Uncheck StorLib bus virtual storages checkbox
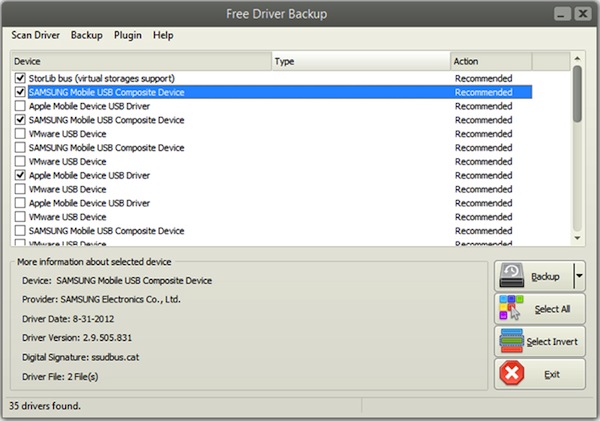 (21, 78)
